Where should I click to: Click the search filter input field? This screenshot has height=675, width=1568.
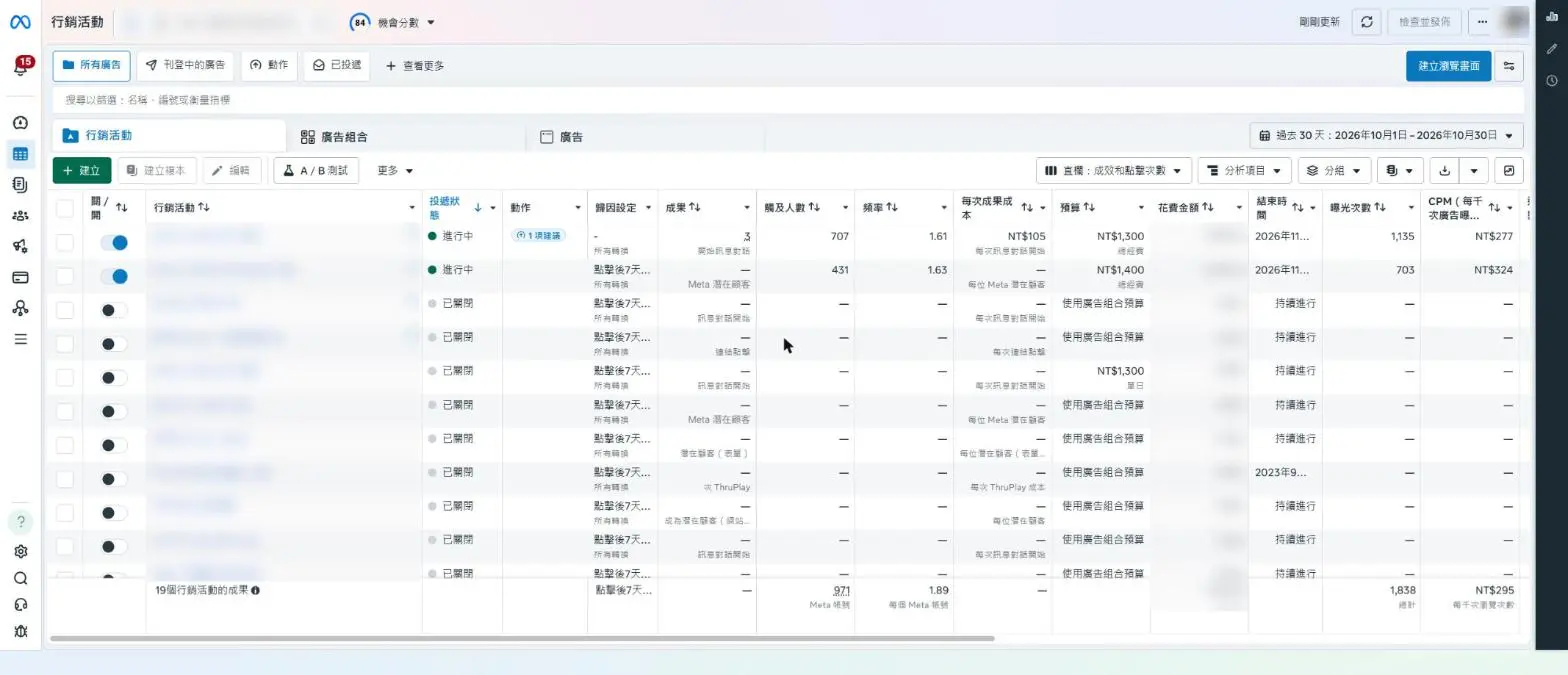(x=788, y=100)
